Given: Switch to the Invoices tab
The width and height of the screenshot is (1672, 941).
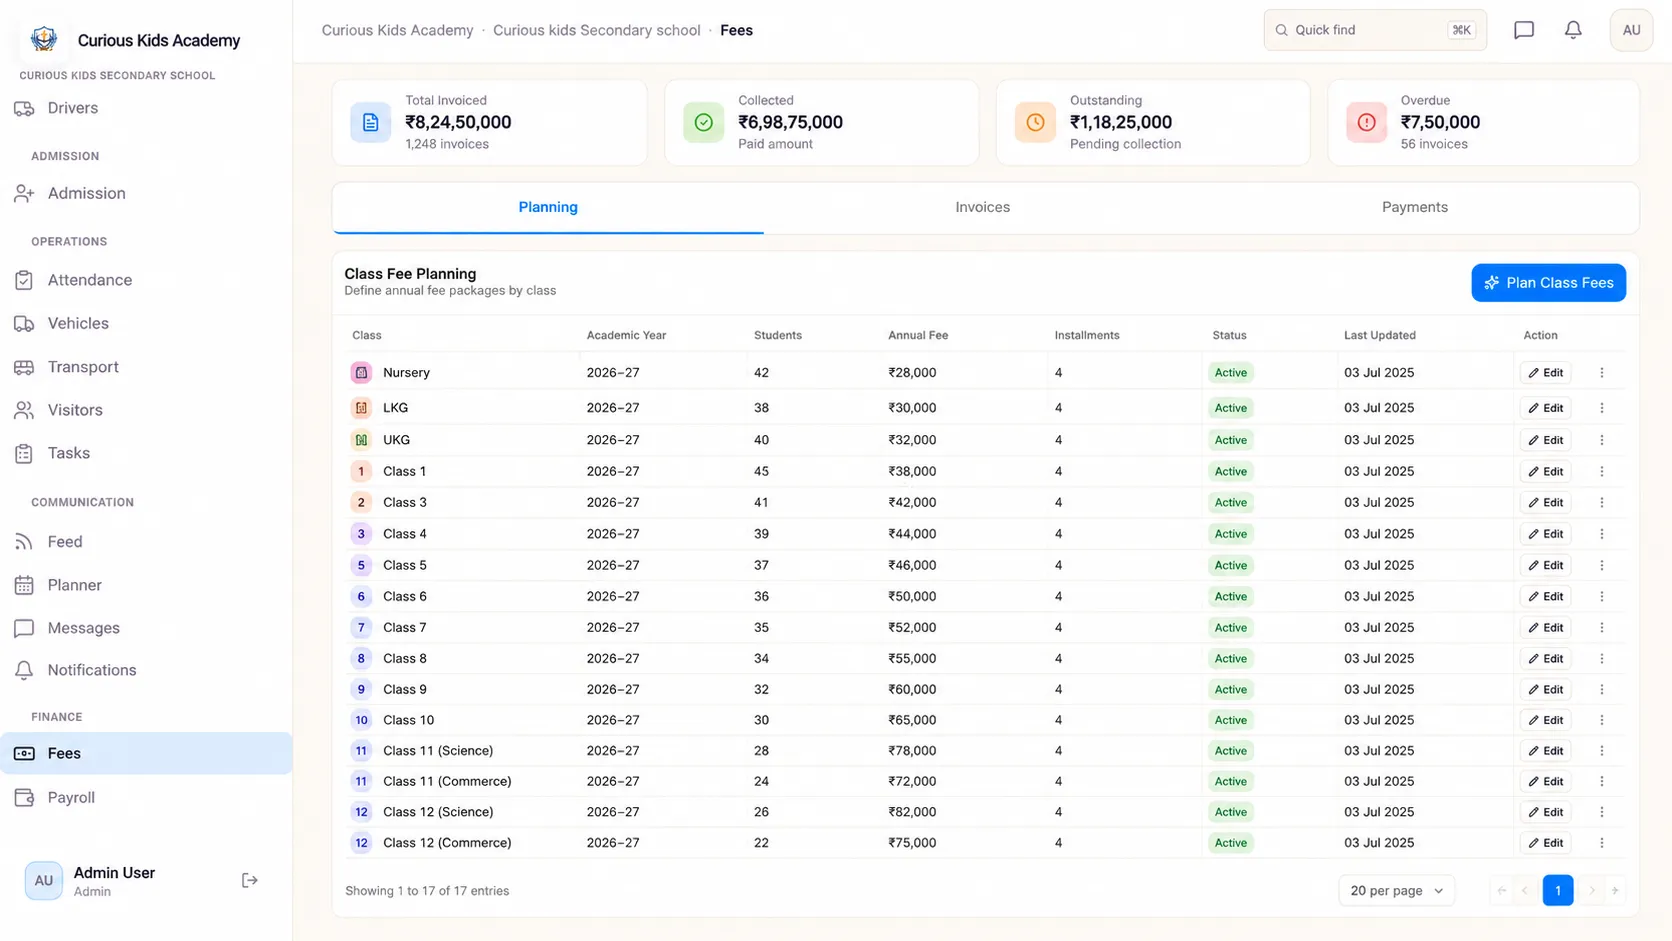Looking at the screenshot, I should pyautogui.click(x=982, y=207).
